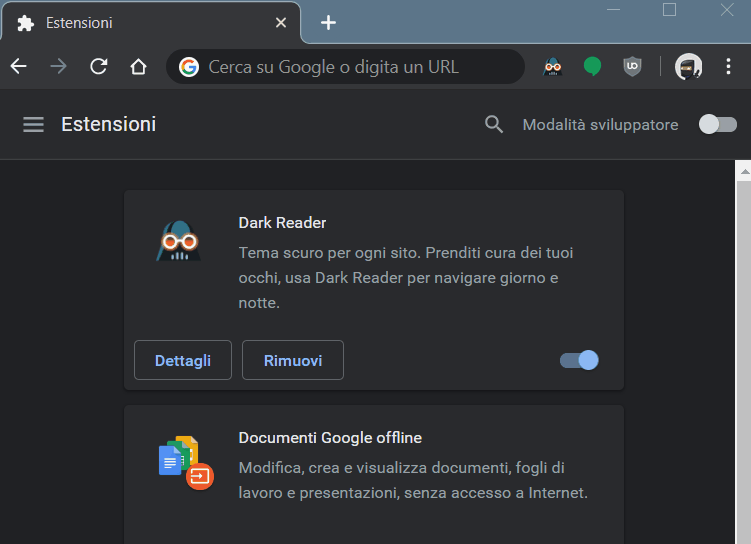Click the forward navigation arrow
Viewport: 751px width, 544px height.
pos(58,67)
